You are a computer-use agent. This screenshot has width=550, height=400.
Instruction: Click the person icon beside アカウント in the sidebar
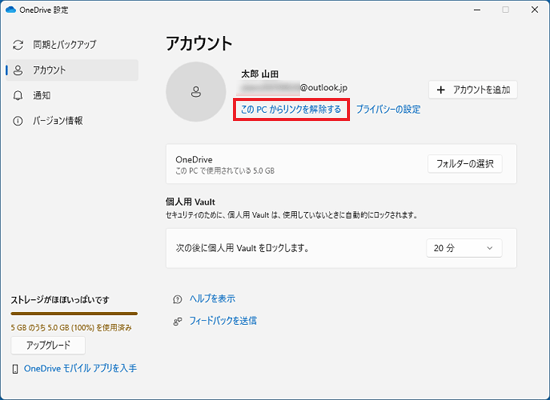pyautogui.click(x=18, y=70)
